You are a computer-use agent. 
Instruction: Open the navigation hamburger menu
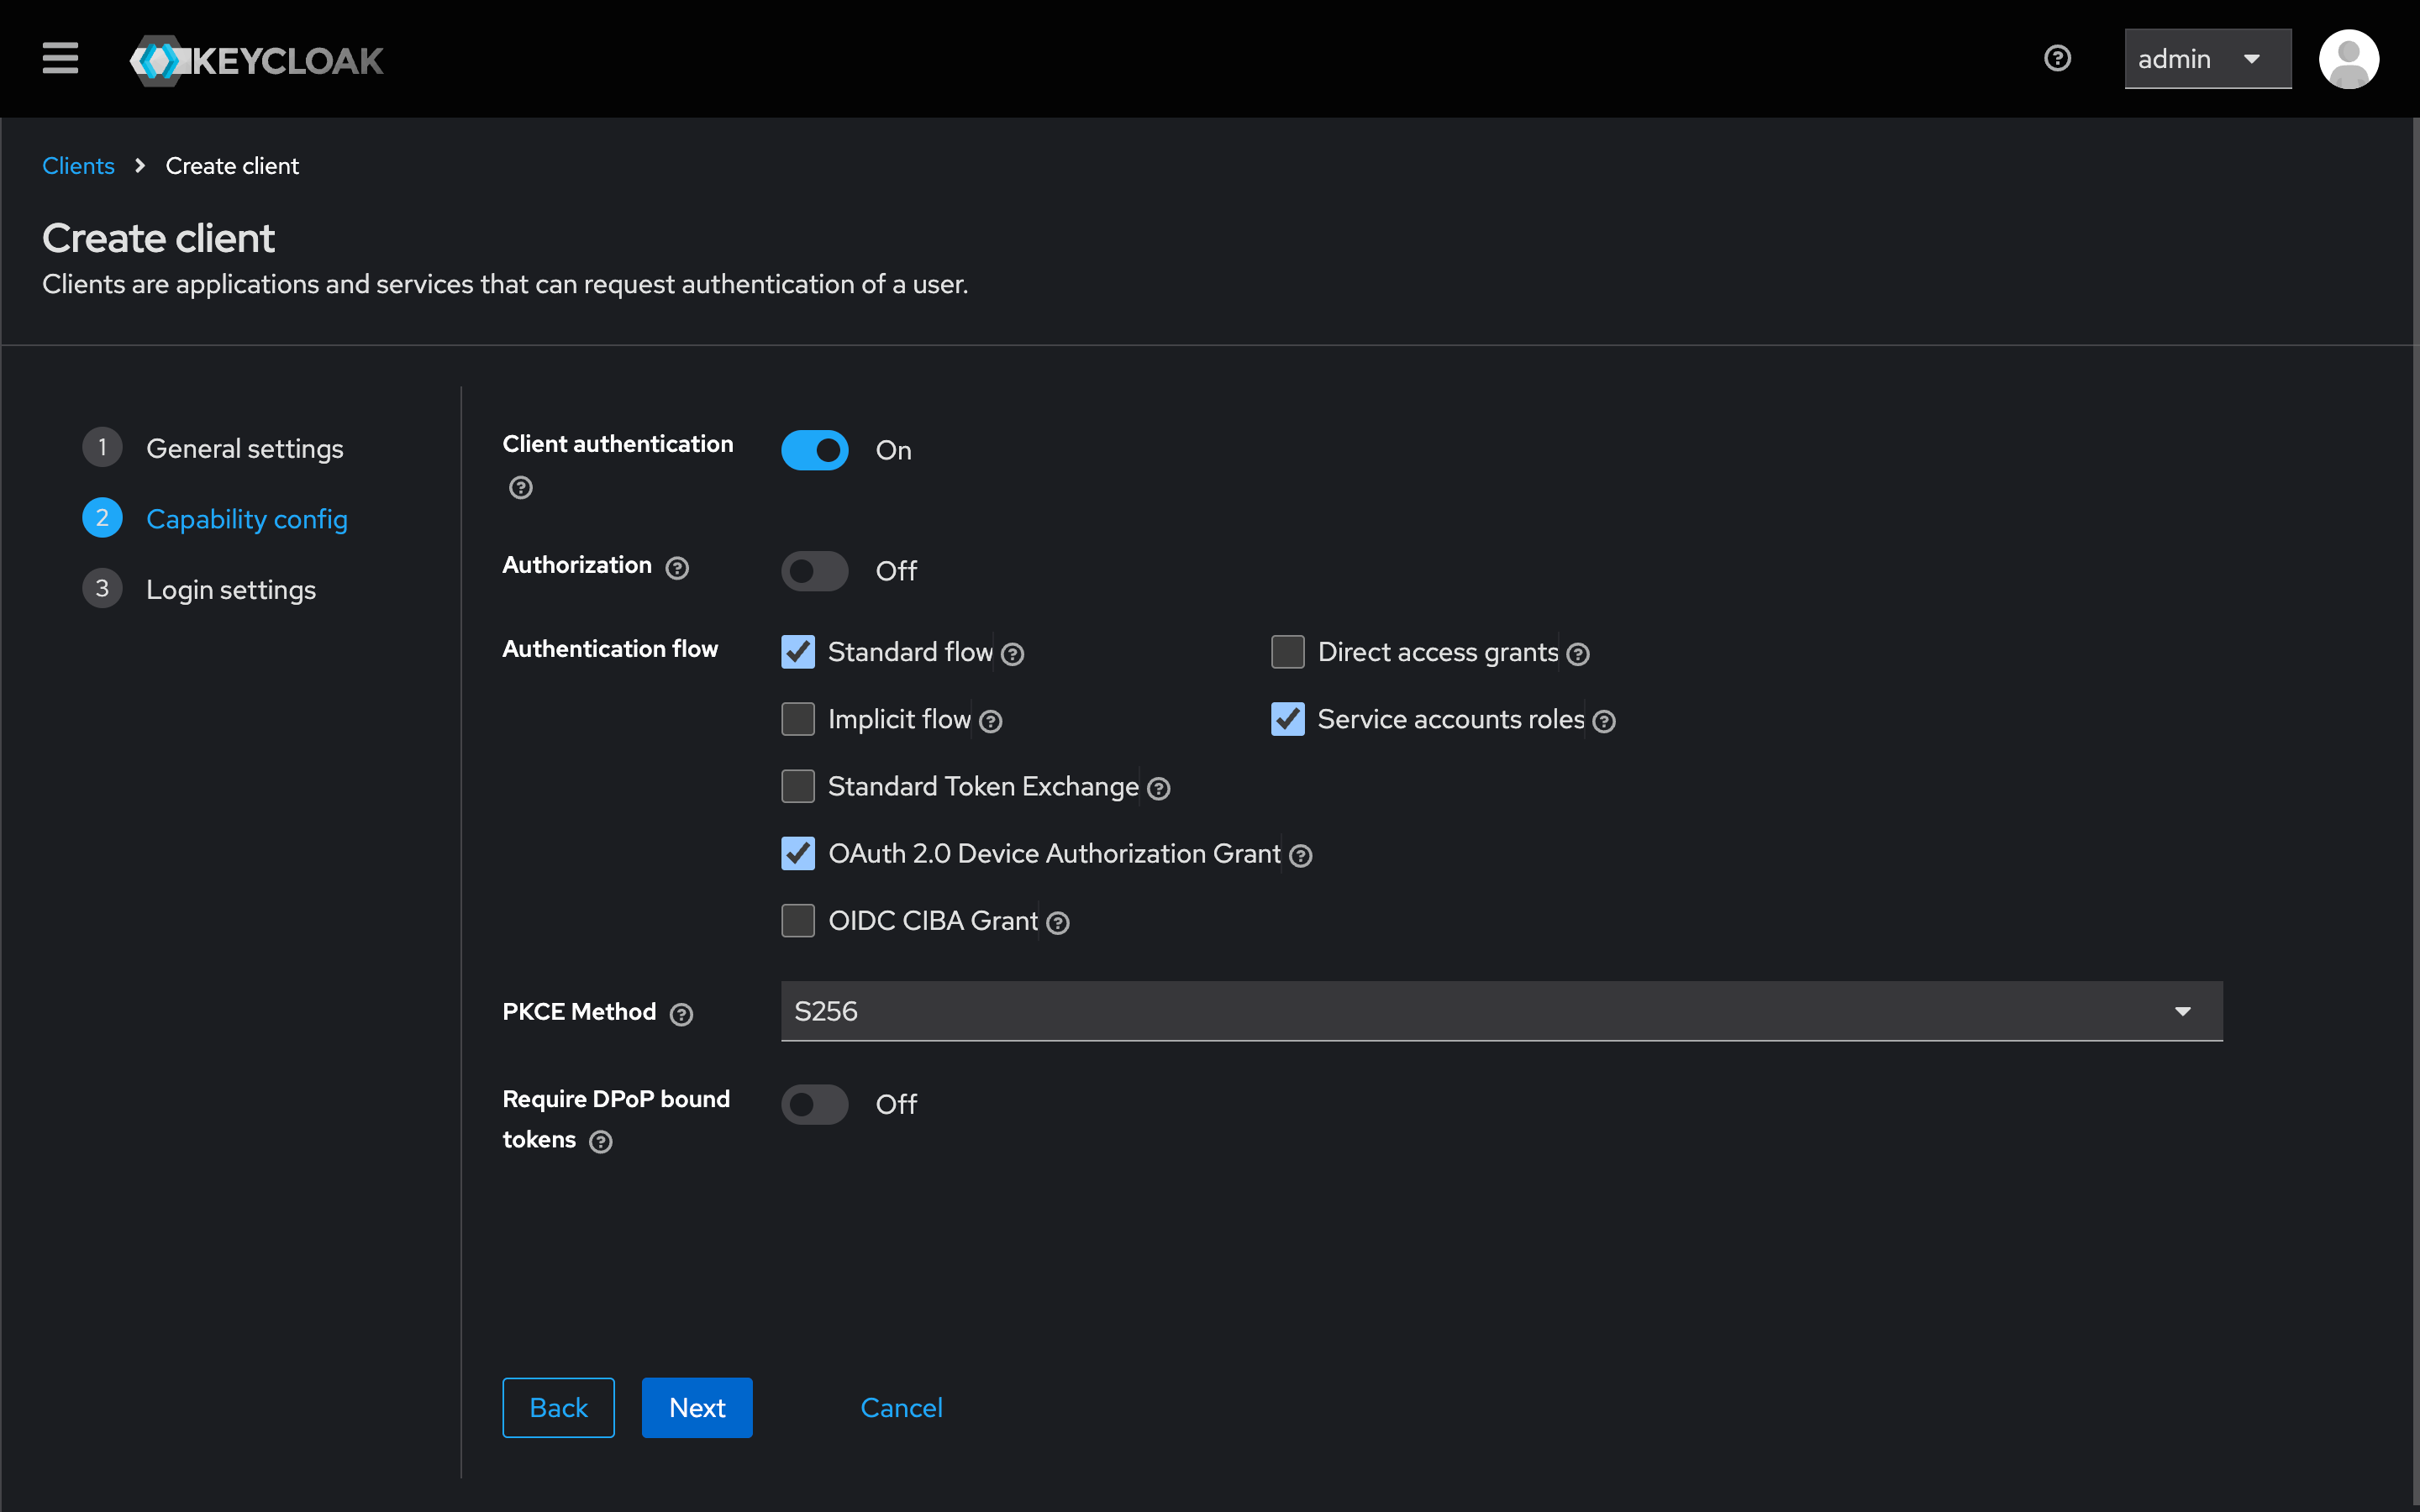tap(59, 58)
